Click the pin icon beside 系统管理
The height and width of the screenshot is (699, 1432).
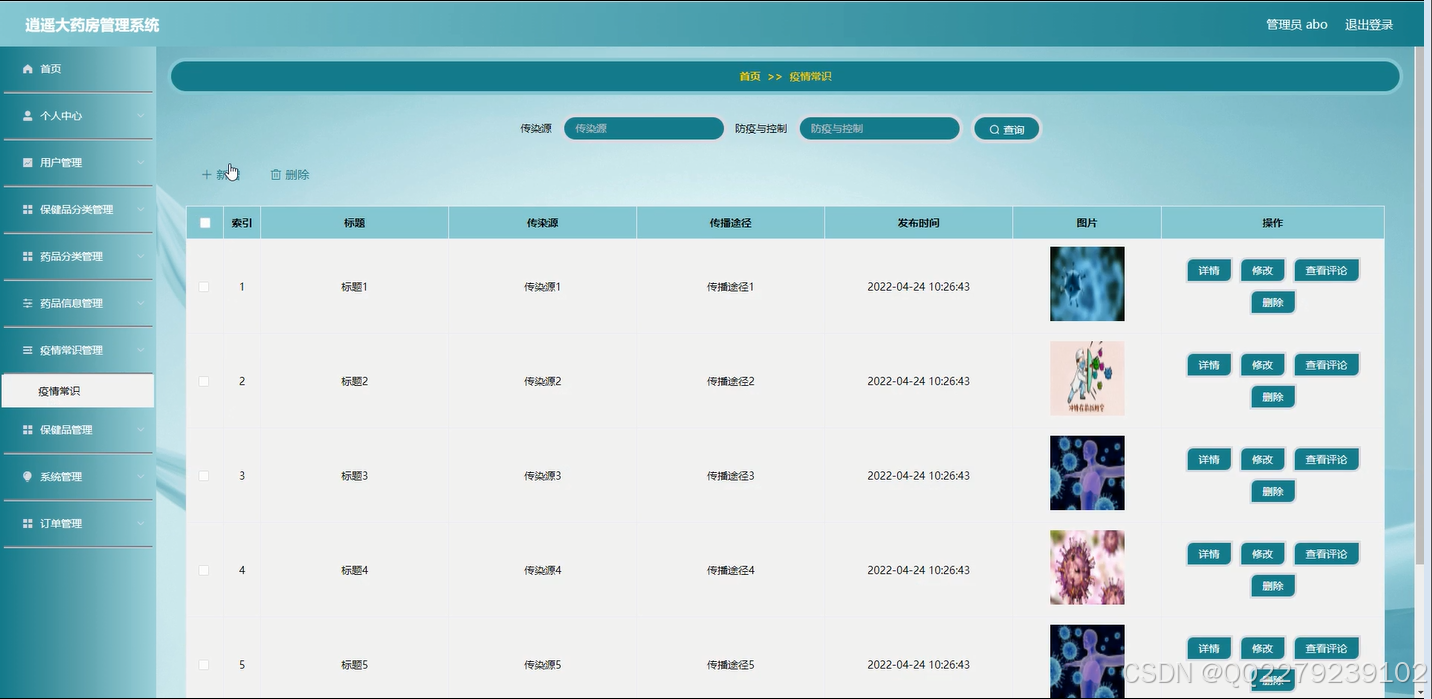(27, 476)
